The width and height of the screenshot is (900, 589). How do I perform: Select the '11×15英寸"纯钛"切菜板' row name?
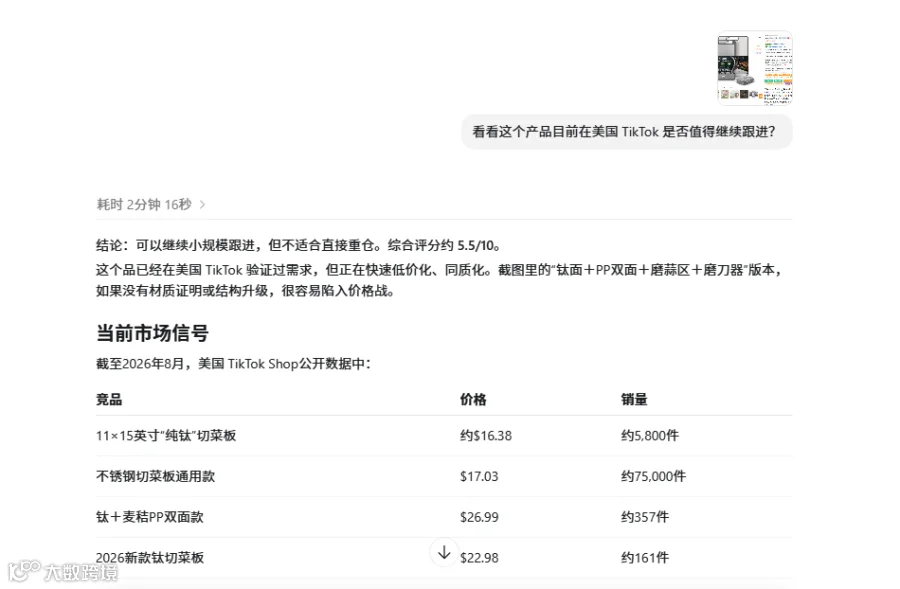166,435
